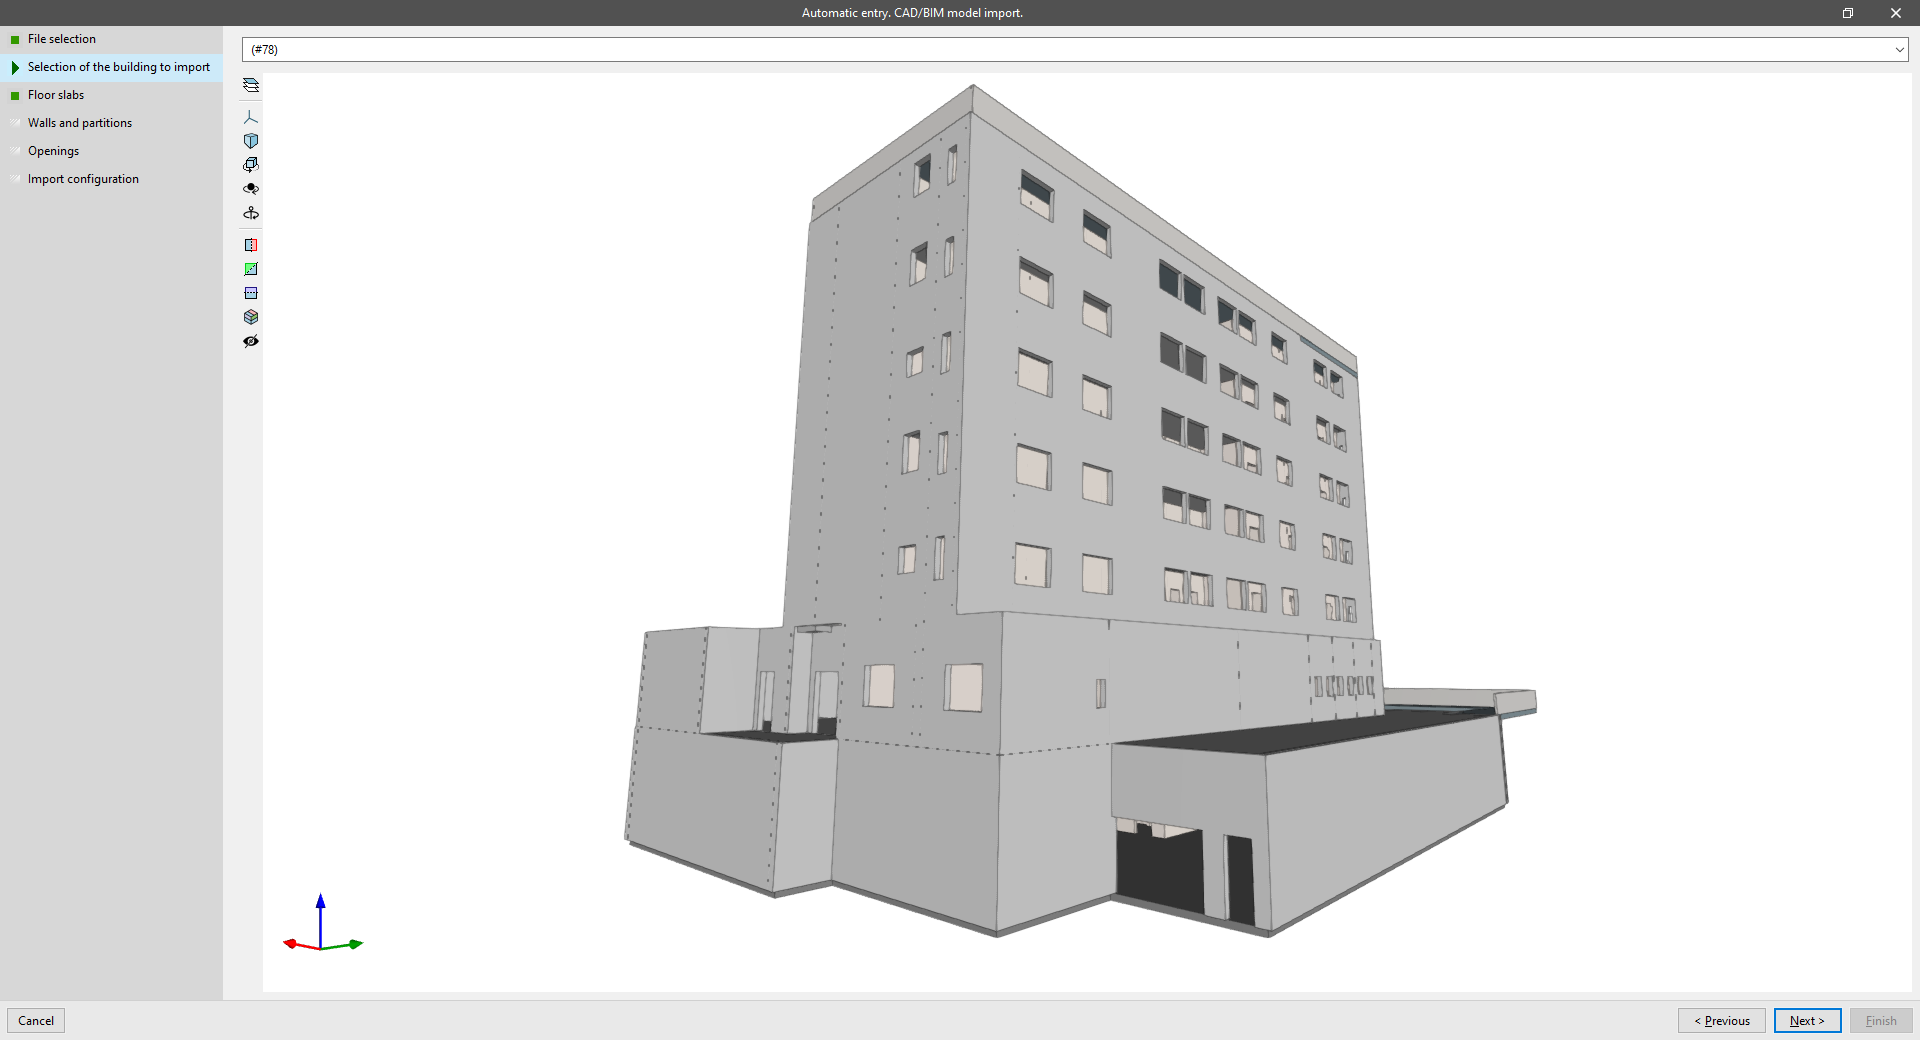Click the File selection completed checkbox
Screen dimensions: 1920x1040
14,39
